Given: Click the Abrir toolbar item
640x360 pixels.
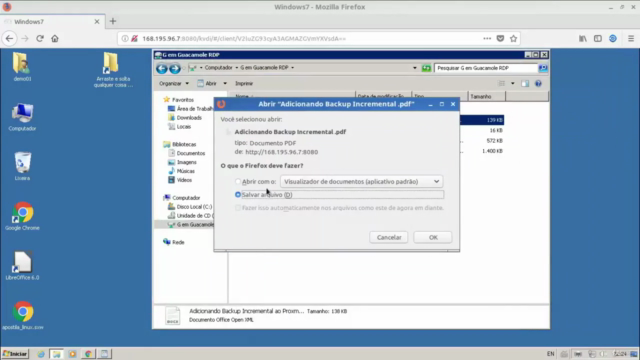Looking at the screenshot, I should pos(207,83).
